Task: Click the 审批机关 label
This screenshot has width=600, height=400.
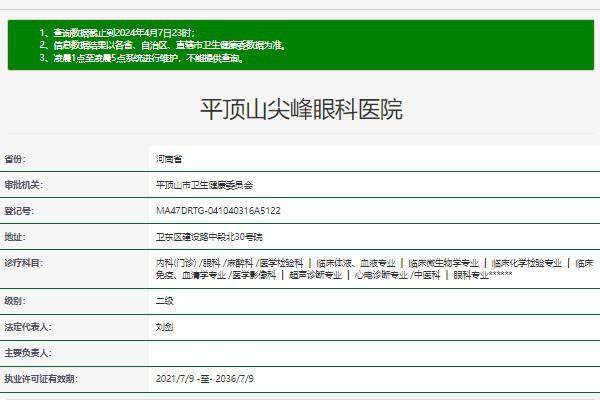Action: [24, 185]
